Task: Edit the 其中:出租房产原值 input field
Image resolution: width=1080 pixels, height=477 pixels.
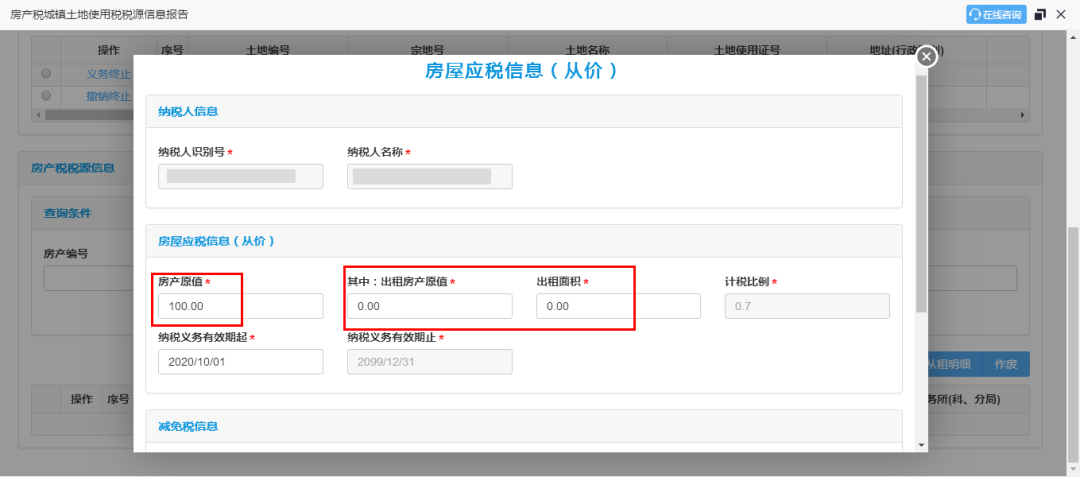Action: (x=430, y=306)
